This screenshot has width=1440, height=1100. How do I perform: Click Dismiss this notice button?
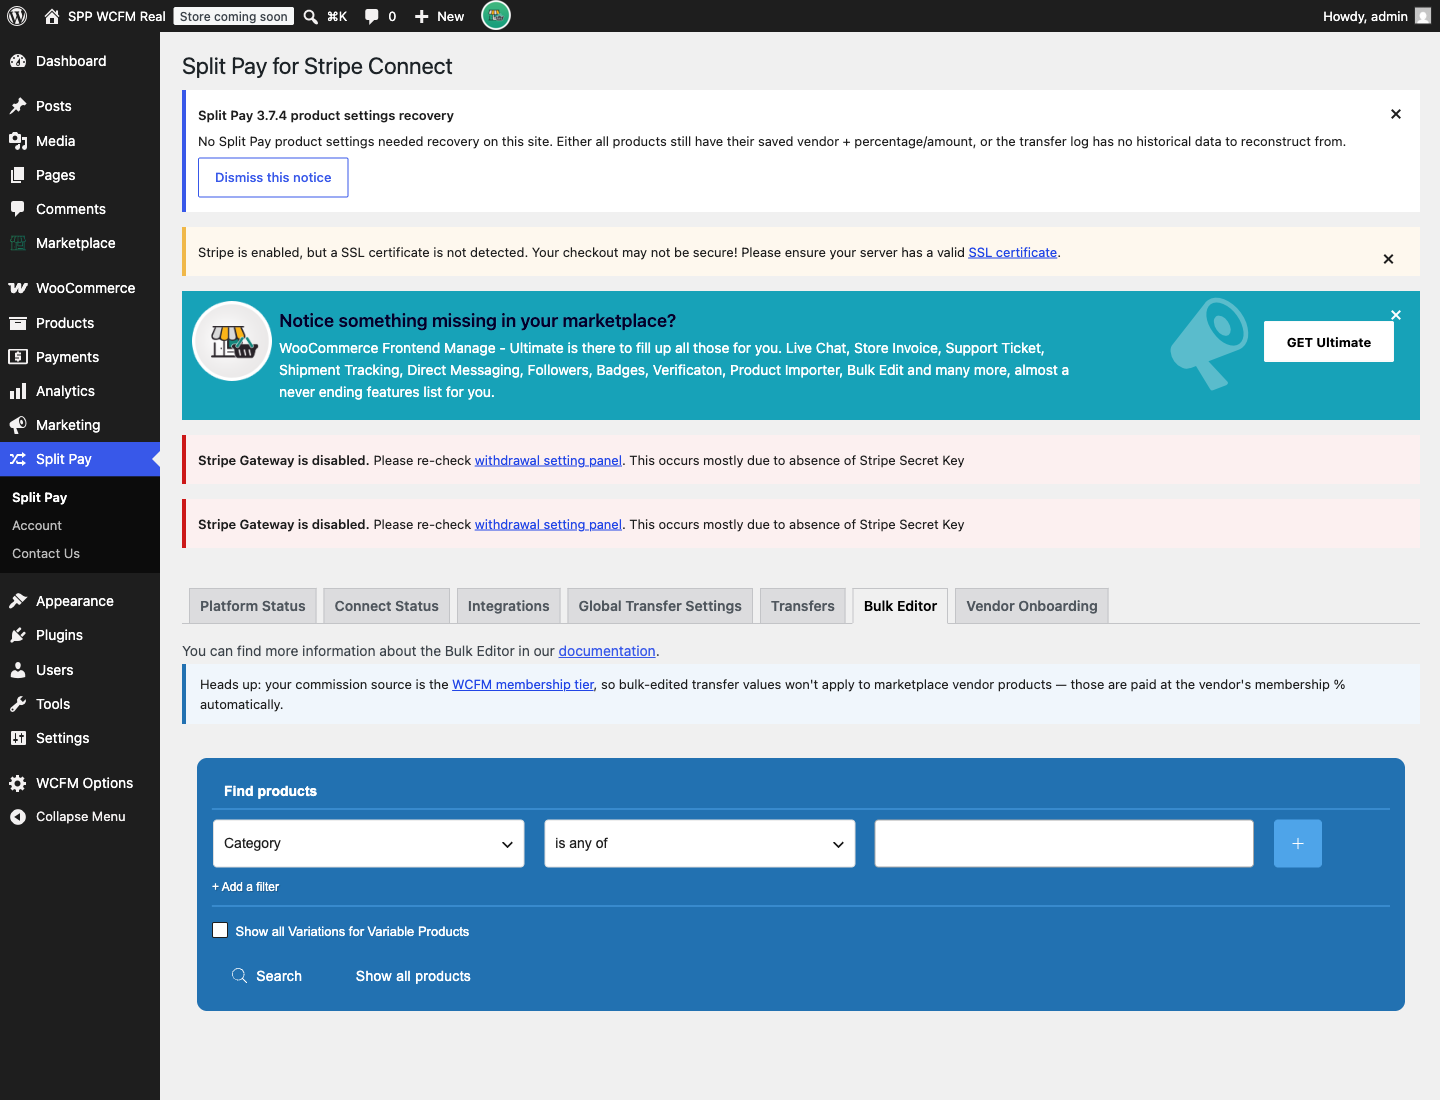pos(273,177)
